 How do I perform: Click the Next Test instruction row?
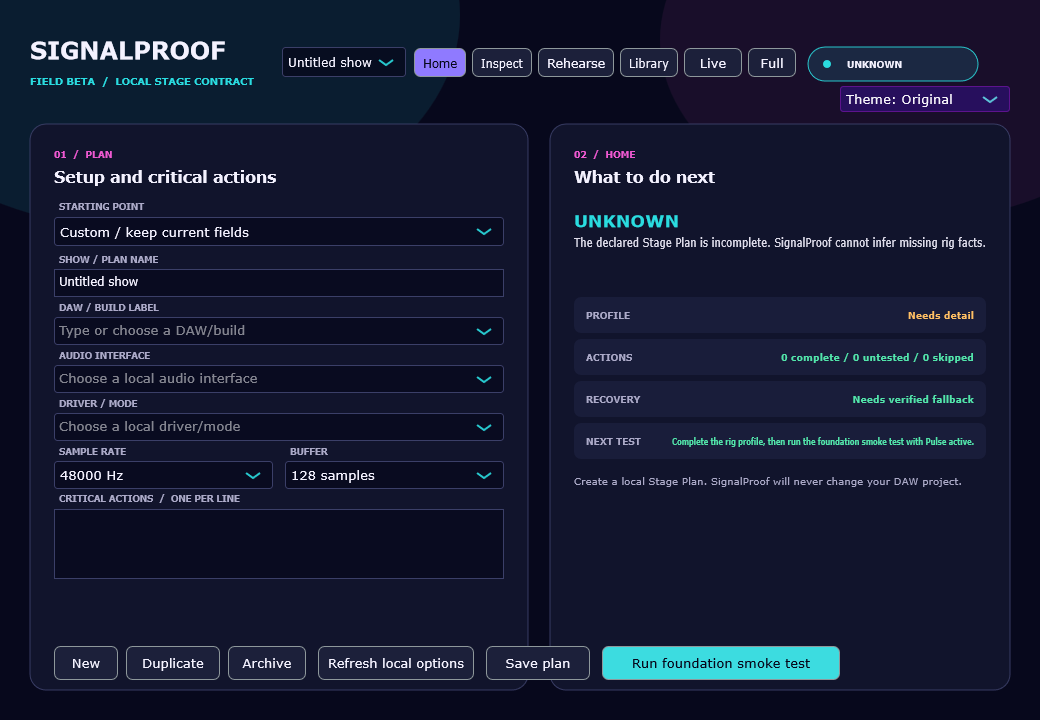[x=779, y=442]
